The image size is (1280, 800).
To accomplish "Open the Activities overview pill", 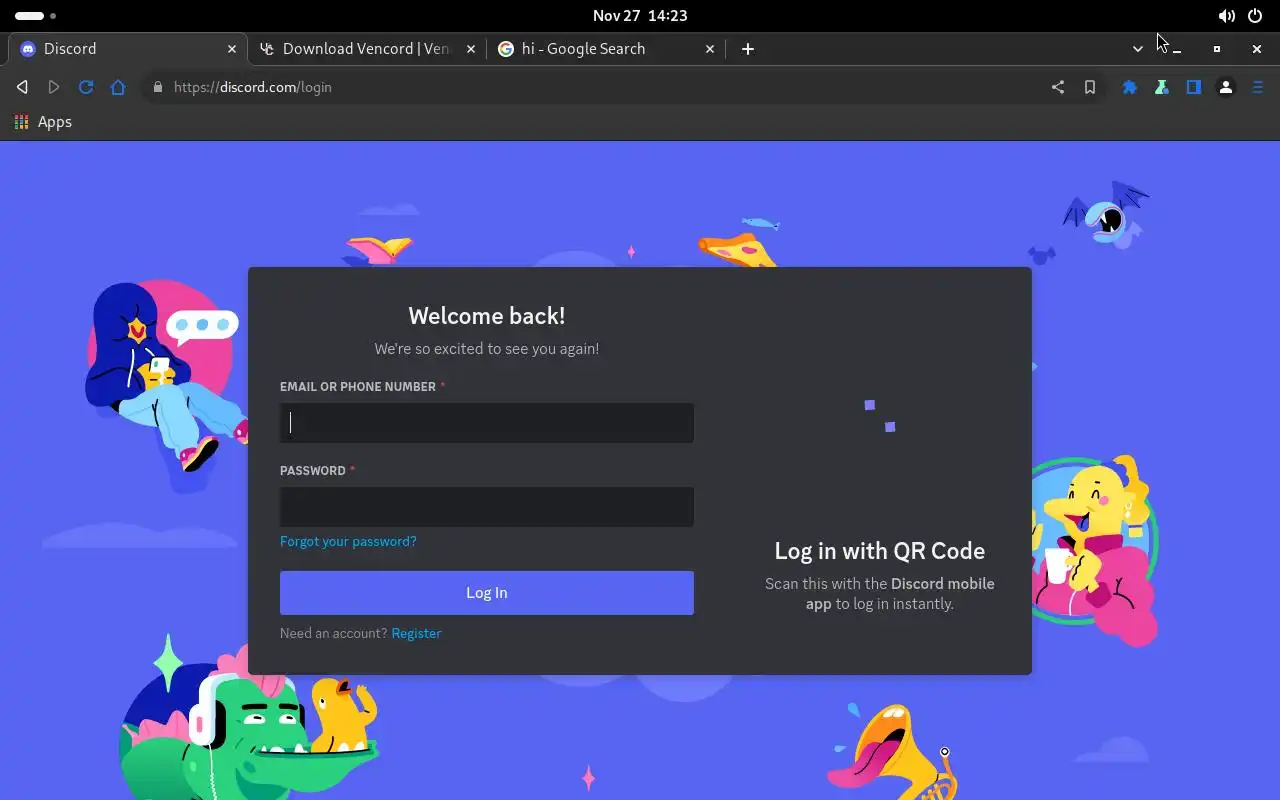I will pos(35,16).
